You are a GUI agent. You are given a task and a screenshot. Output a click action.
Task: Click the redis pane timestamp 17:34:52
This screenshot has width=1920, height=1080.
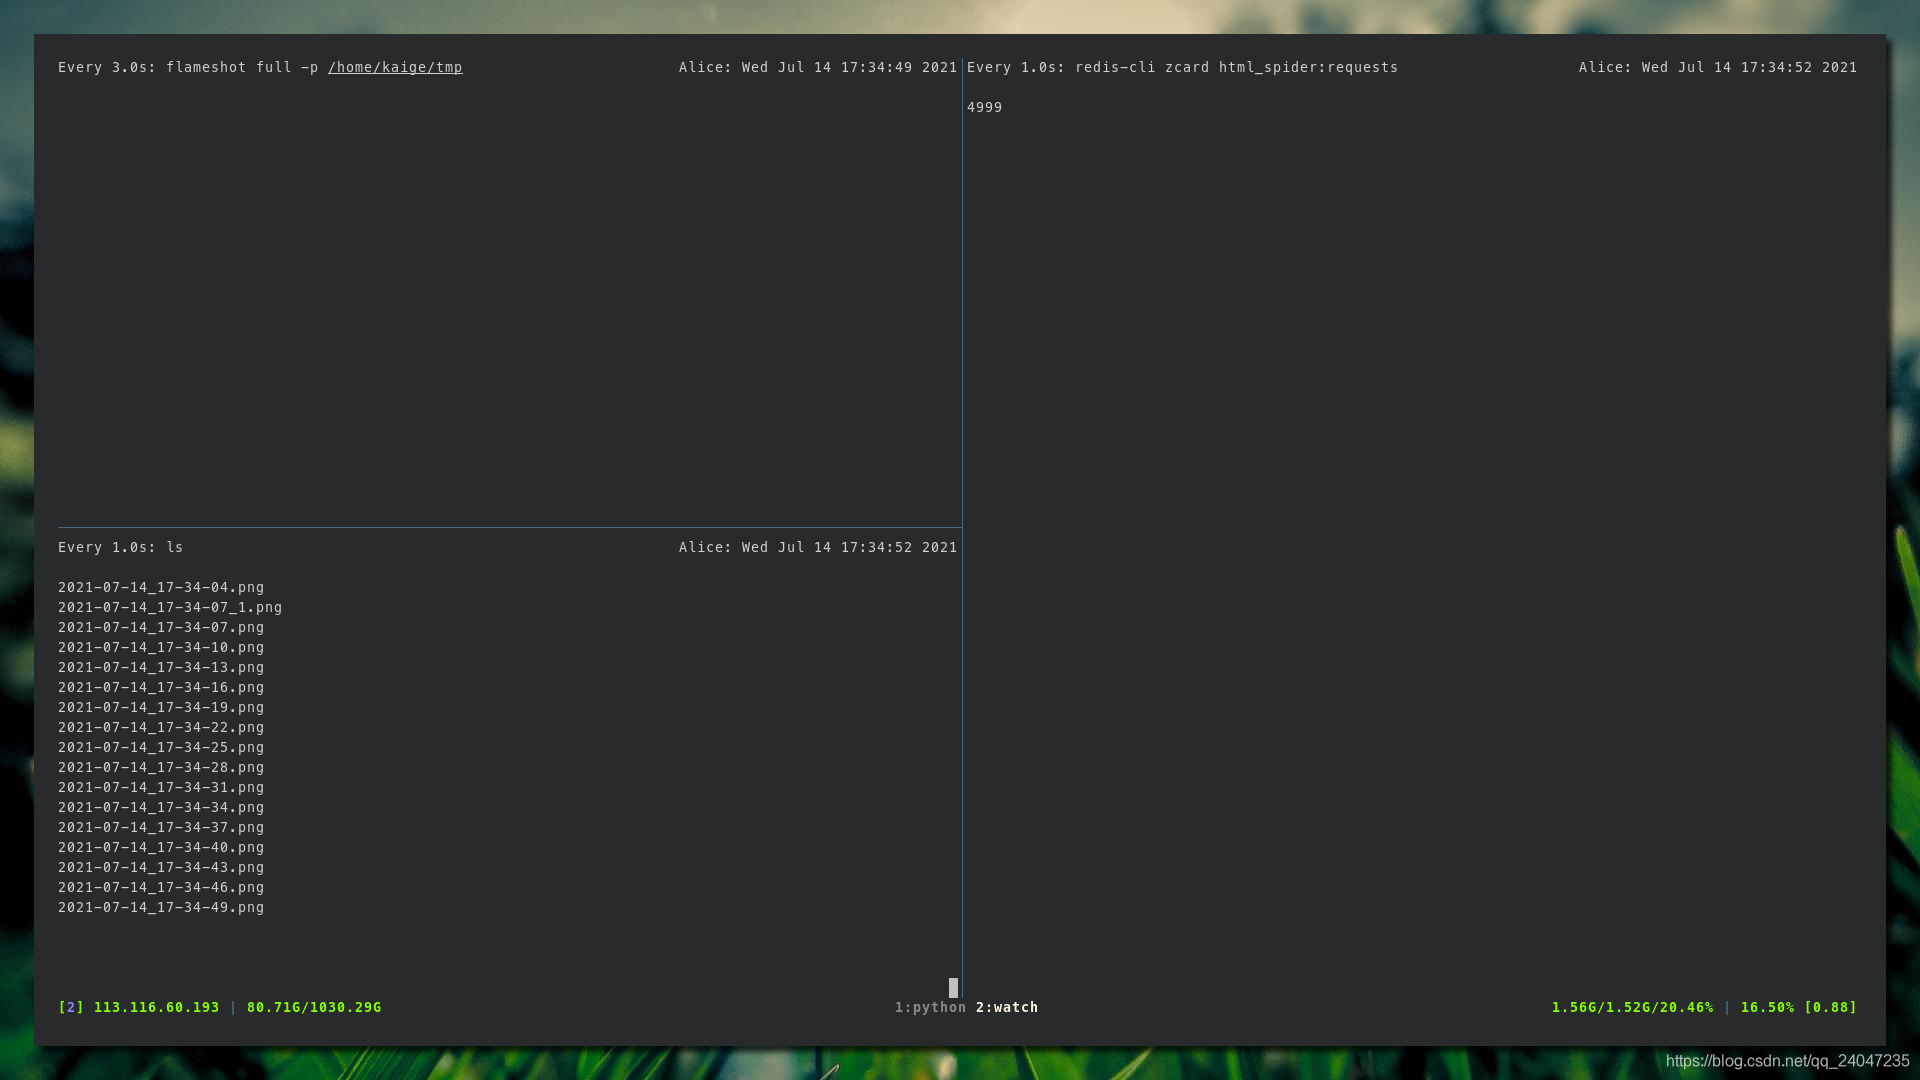[1776, 67]
